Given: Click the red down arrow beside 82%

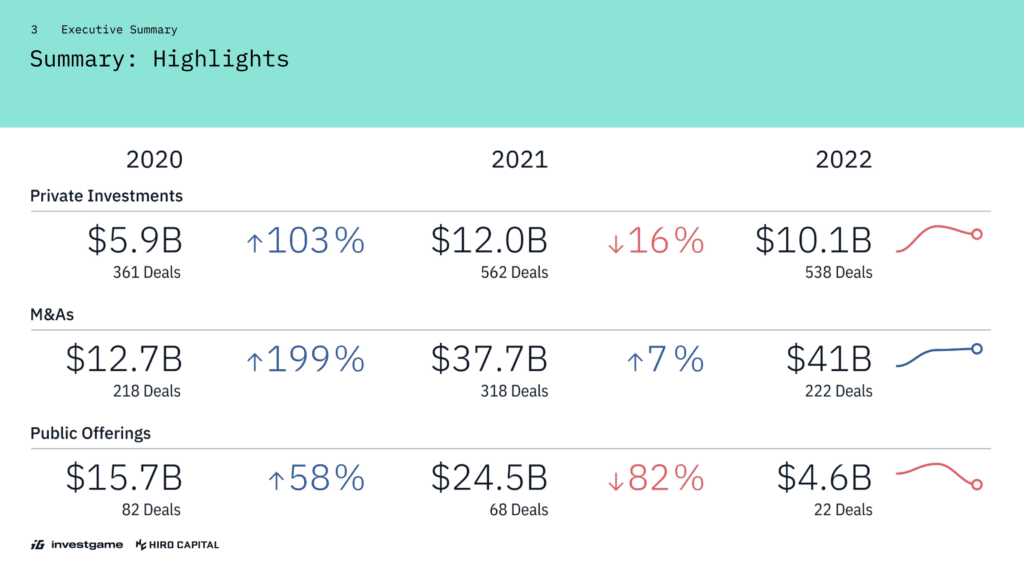Looking at the screenshot, I should (616, 480).
